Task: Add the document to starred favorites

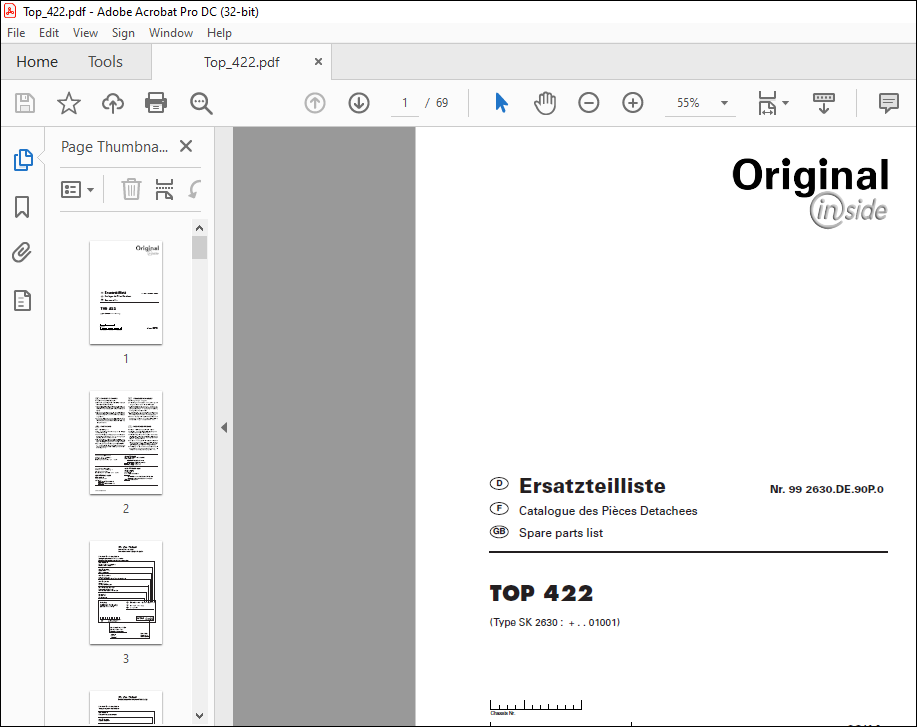Action: pyautogui.click(x=68, y=103)
